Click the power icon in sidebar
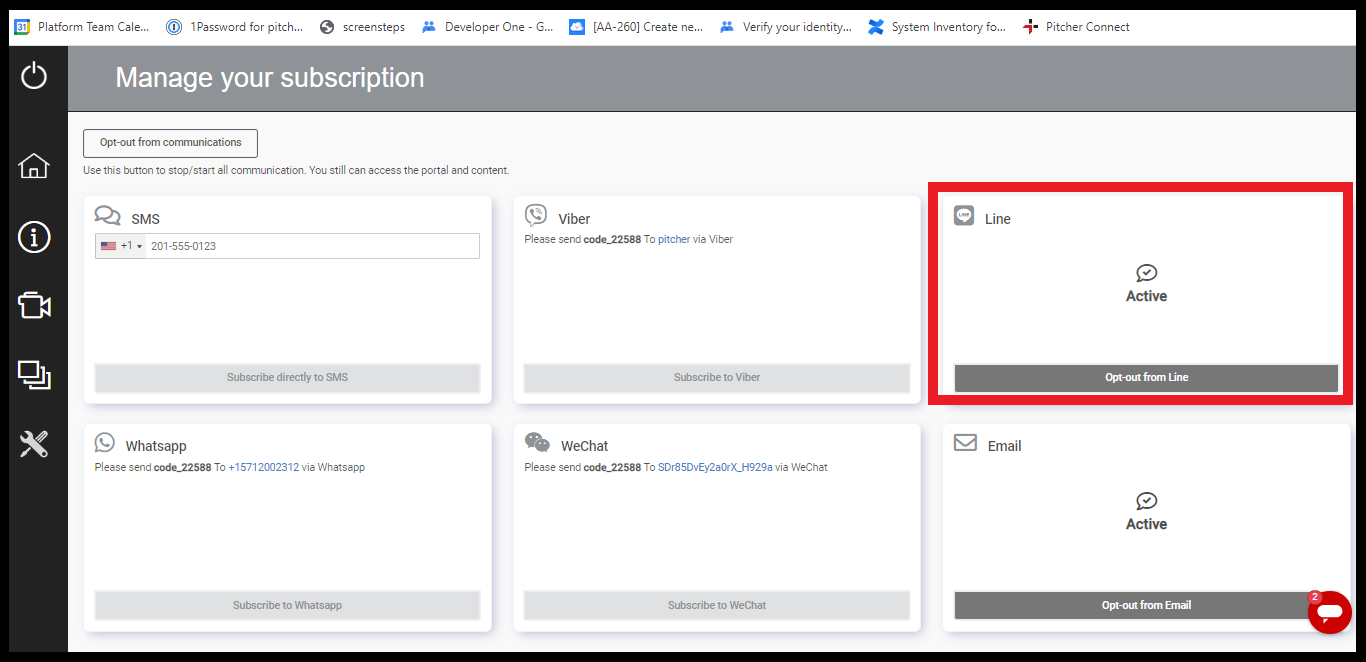This screenshot has width=1366, height=662. (34, 75)
